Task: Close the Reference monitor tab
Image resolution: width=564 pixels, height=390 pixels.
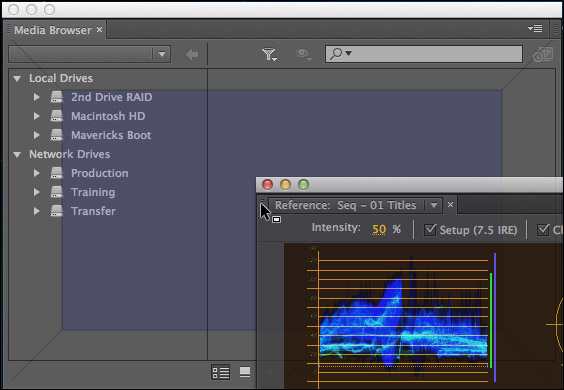Action: pos(450,204)
